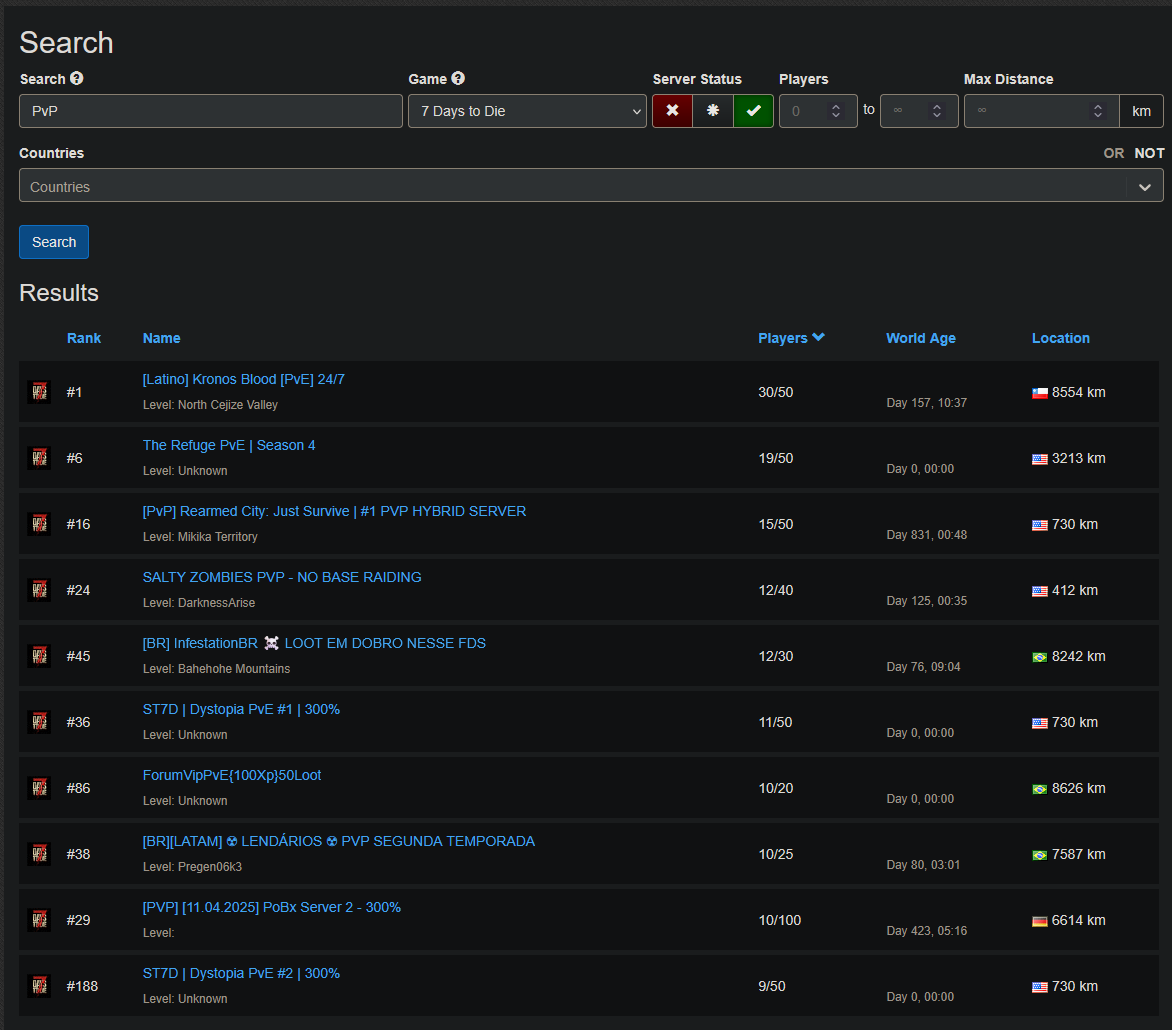Sort results by Location column
Viewport: 1172px width, 1030px height.
[x=1061, y=338]
